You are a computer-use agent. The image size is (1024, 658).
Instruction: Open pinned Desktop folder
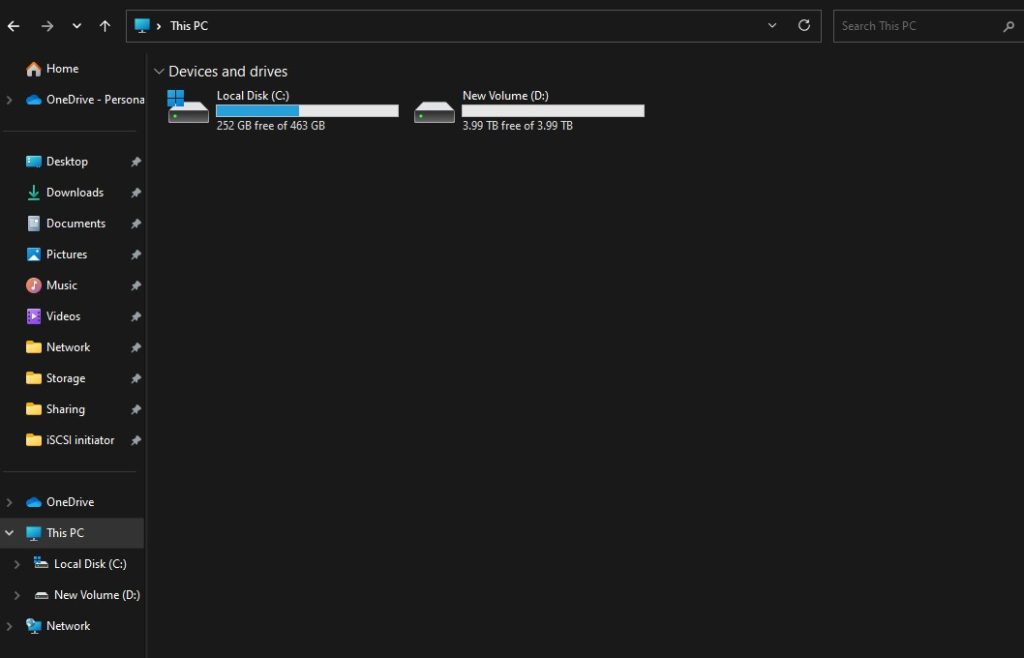[67, 161]
